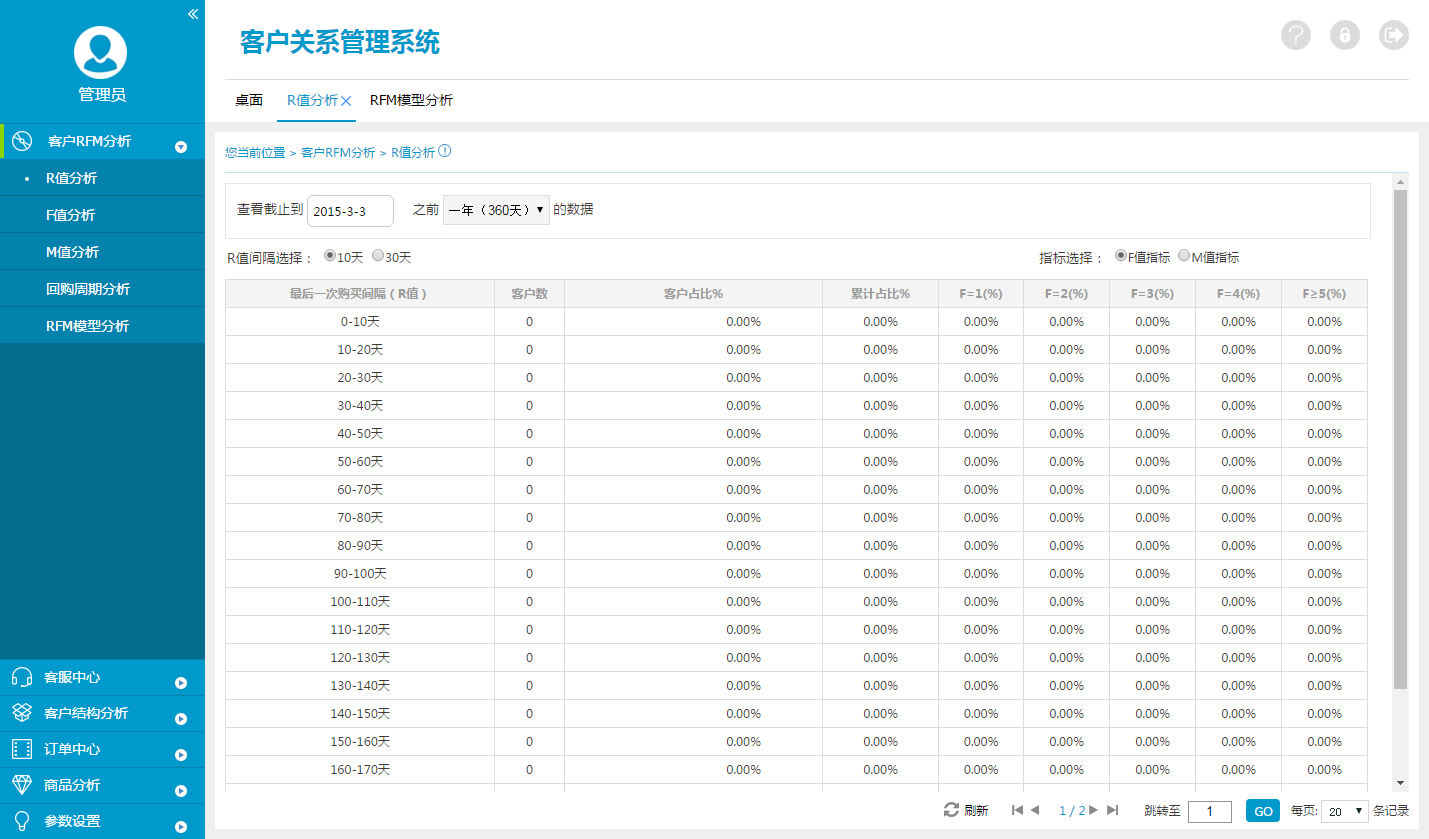Viewport: 1429px width, 839px height.
Task: Go to the last page arrow
Action: point(1113,810)
